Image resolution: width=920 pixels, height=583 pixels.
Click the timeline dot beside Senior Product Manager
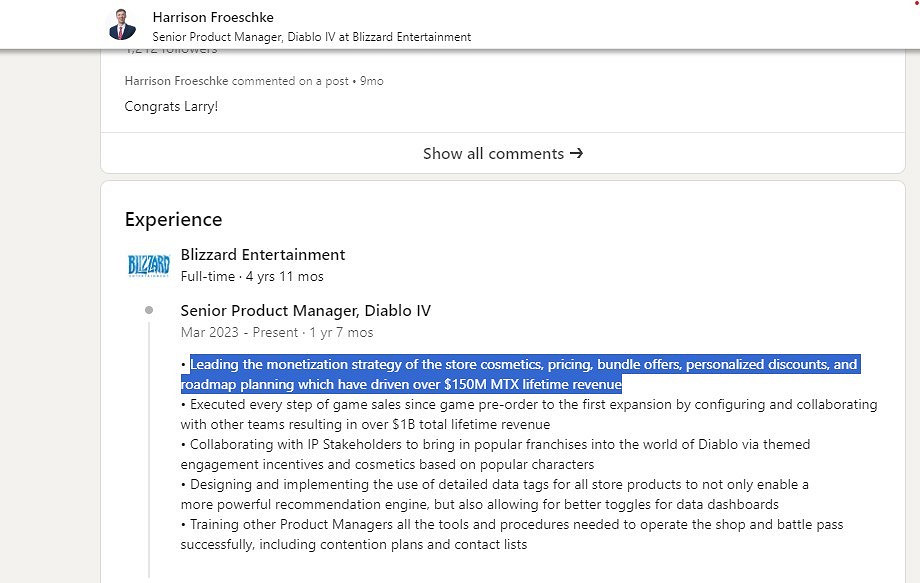(x=149, y=310)
